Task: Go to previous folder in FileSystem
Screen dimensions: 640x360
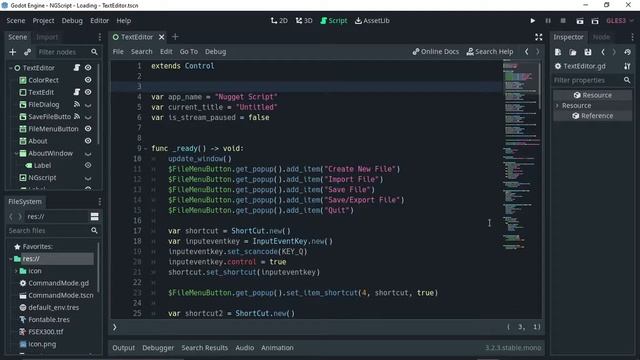Action: tap(11, 216)
